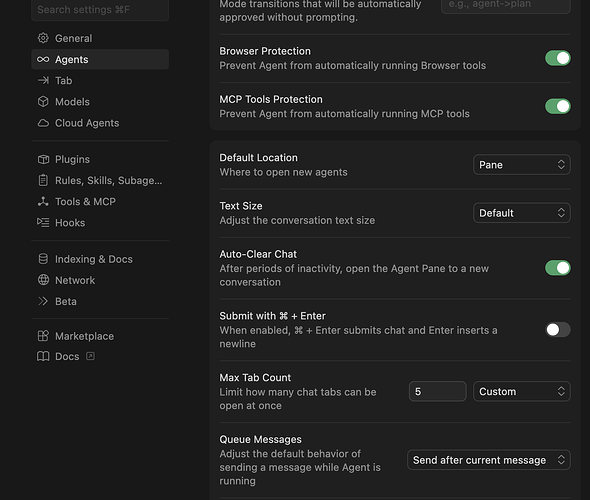Click "Adjust the conversation text size" description
590x500 pixels.
[297, 220]
